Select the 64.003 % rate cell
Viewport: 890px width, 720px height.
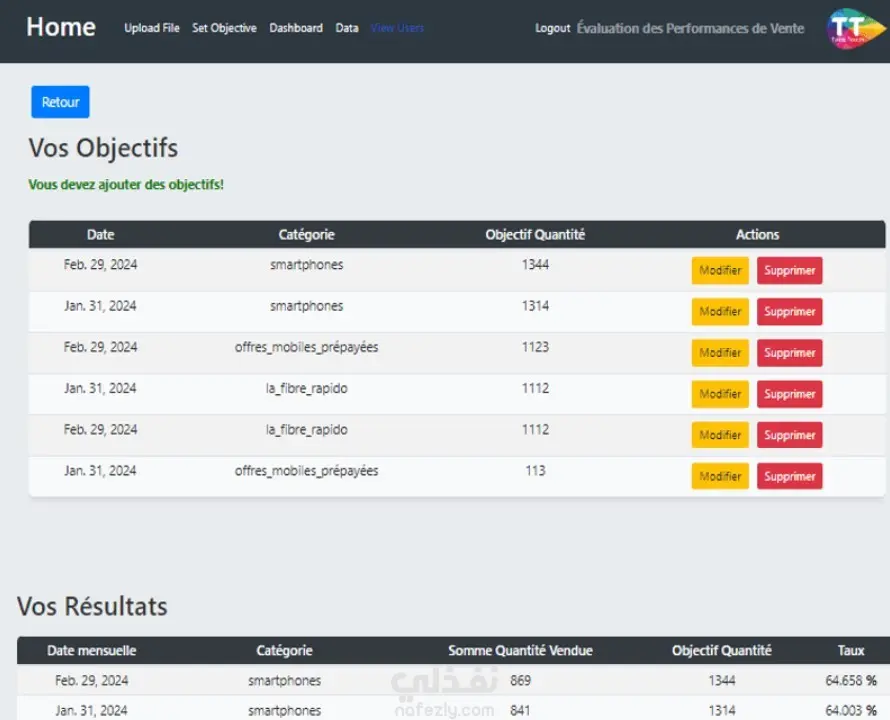coord(851,710)
